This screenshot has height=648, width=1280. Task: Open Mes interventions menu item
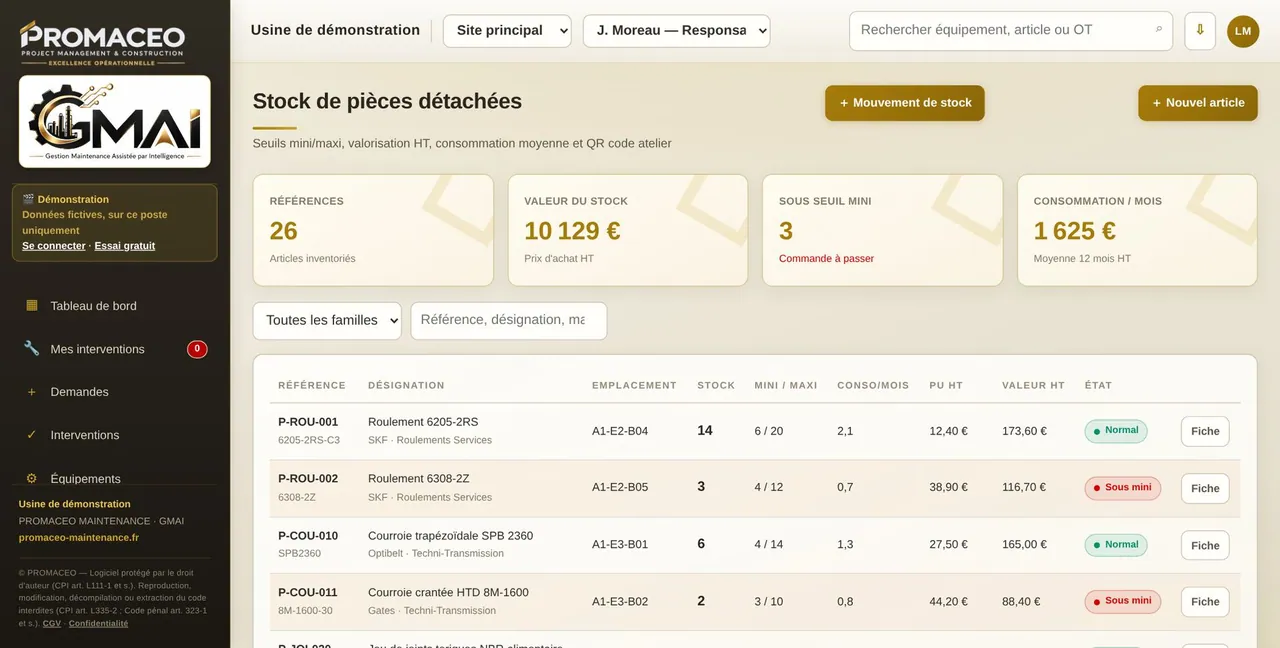[x=115, y=349]
